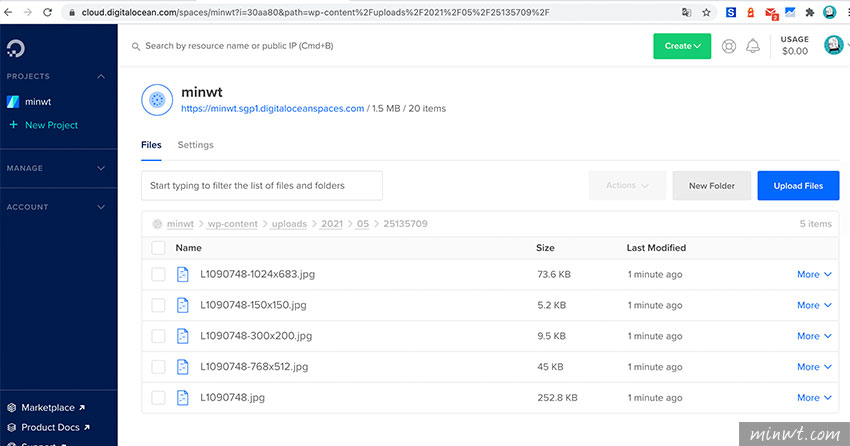Click the Last Modified column header

tap(656, 248)
